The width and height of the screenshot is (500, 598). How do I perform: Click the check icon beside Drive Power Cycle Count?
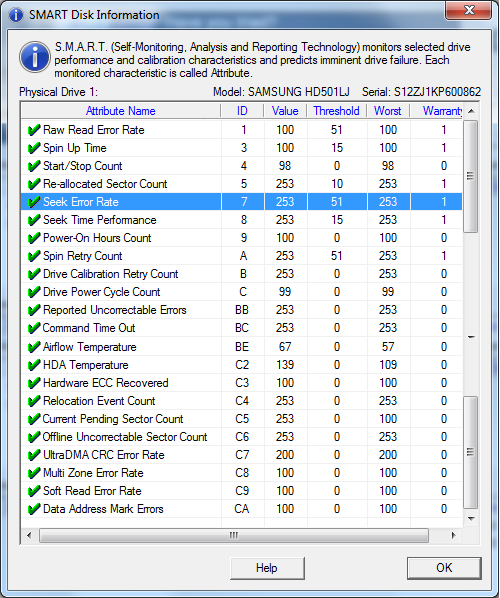pyautogui.click(x=34, y=292)
